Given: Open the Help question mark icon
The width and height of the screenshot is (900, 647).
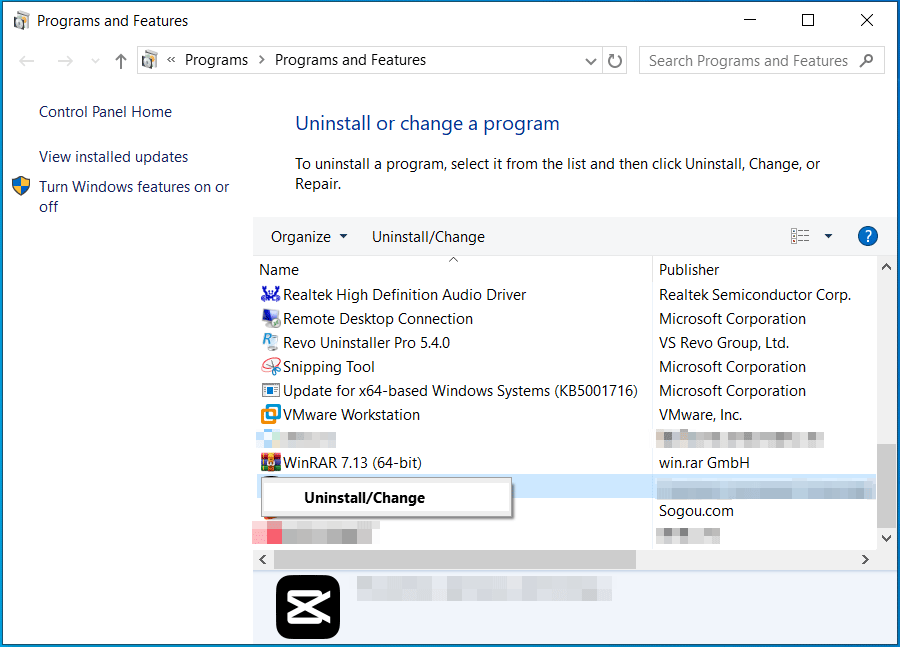Looking at the screenshot, I should (867, 236).
